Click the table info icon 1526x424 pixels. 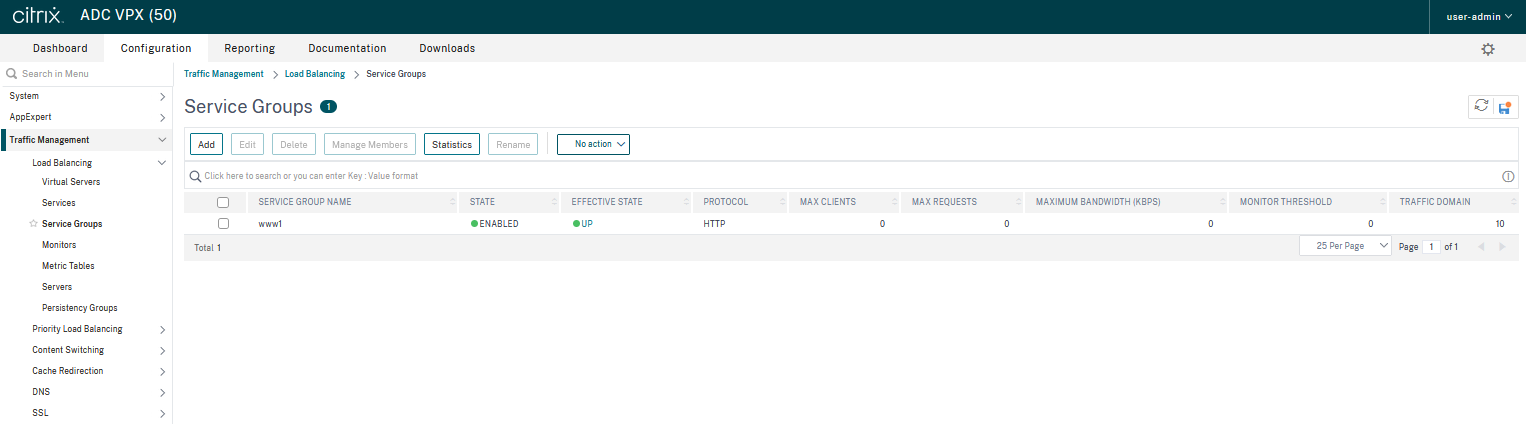tap(1508, 176)
